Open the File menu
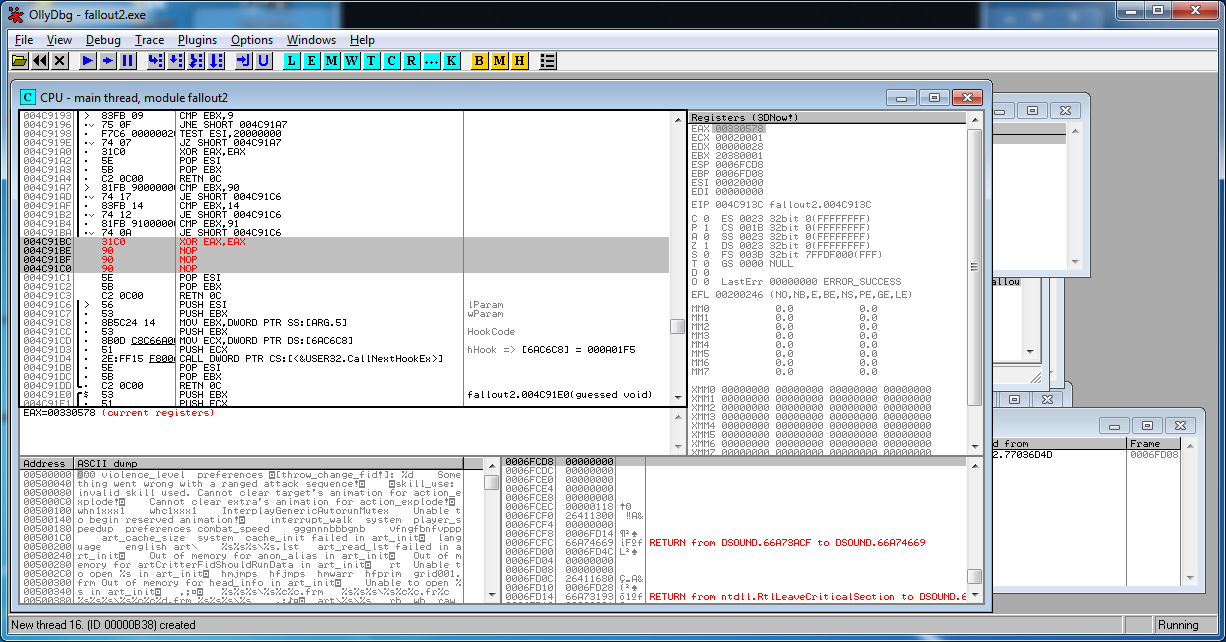 point(24,40)
